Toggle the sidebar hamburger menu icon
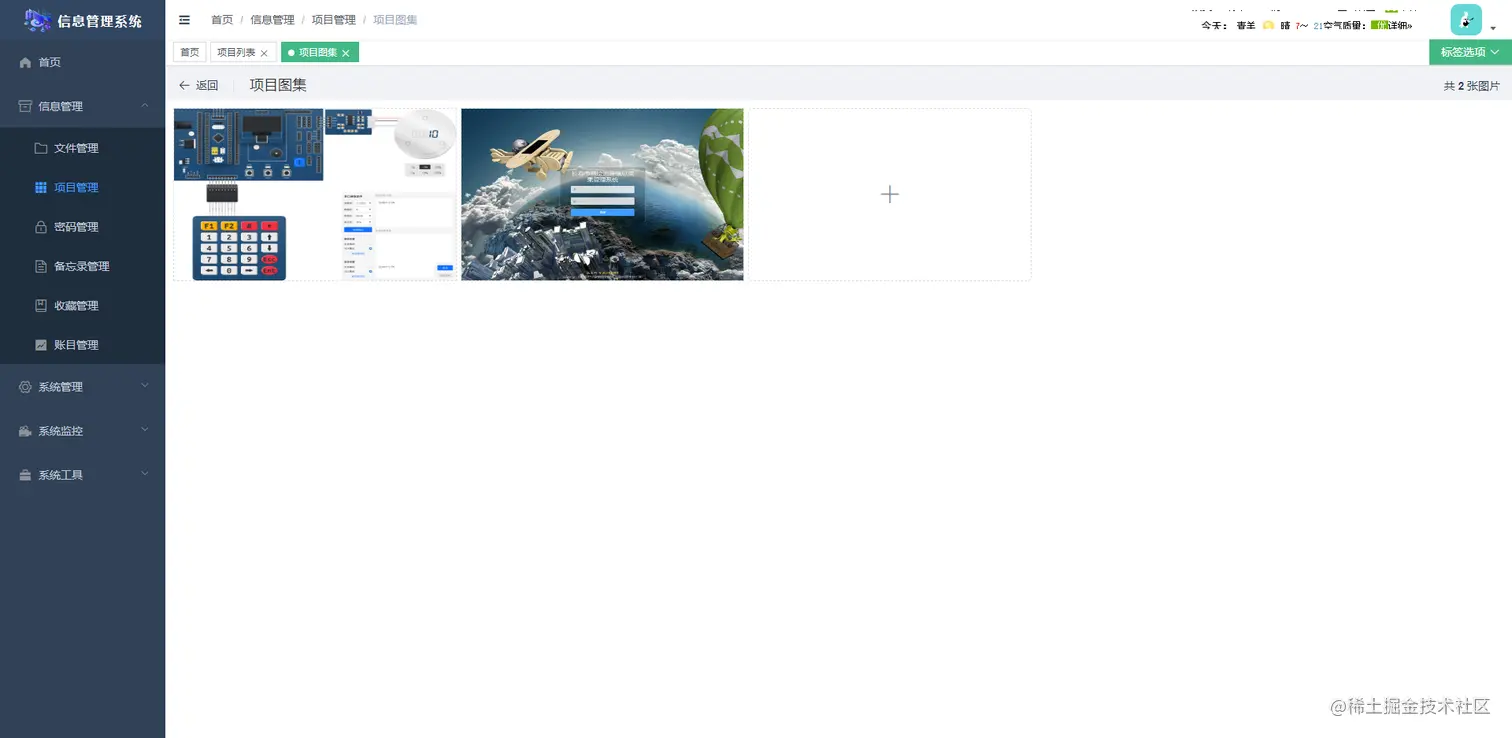 pyautogui.click(x=184, y=20)
